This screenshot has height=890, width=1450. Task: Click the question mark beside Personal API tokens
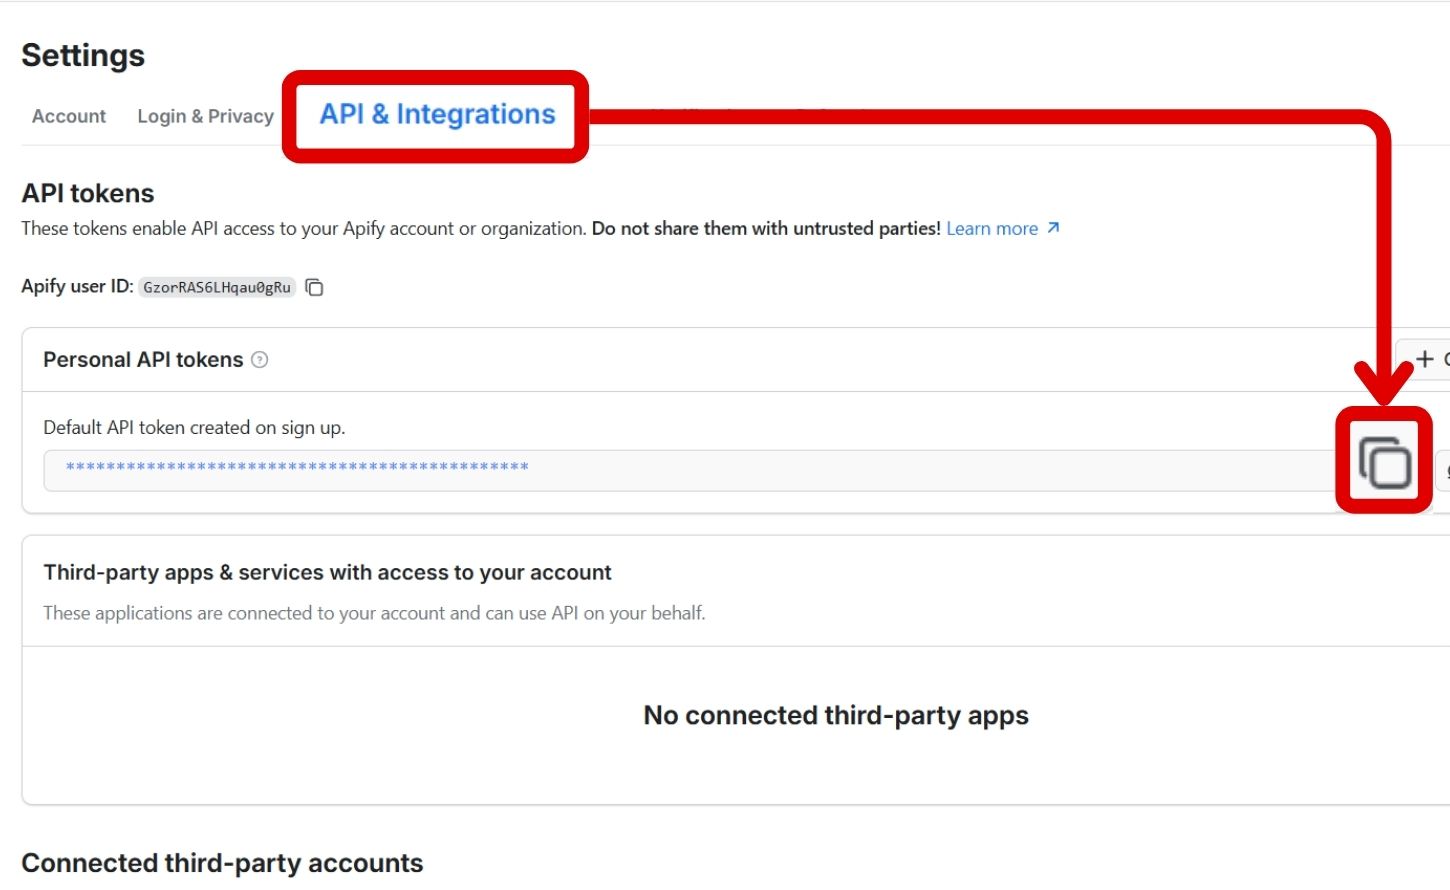pyautogui.click(x=260, y=359)
